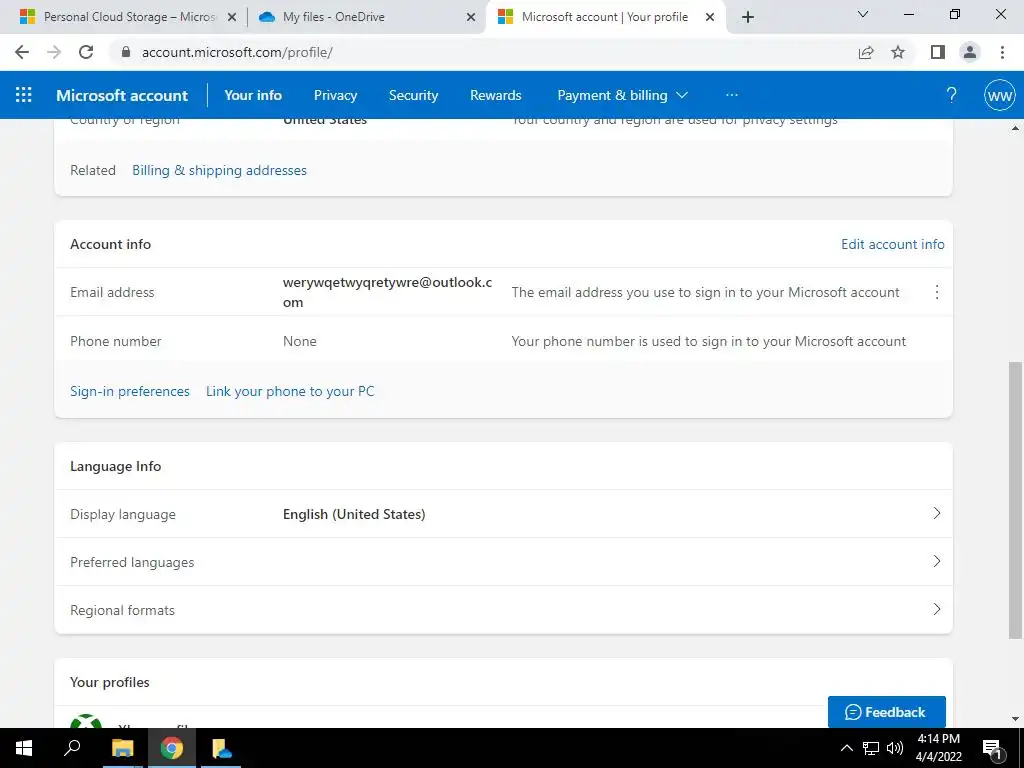Open the Privacy menu item
This screenshot has height=768, width=1024.
335,95
